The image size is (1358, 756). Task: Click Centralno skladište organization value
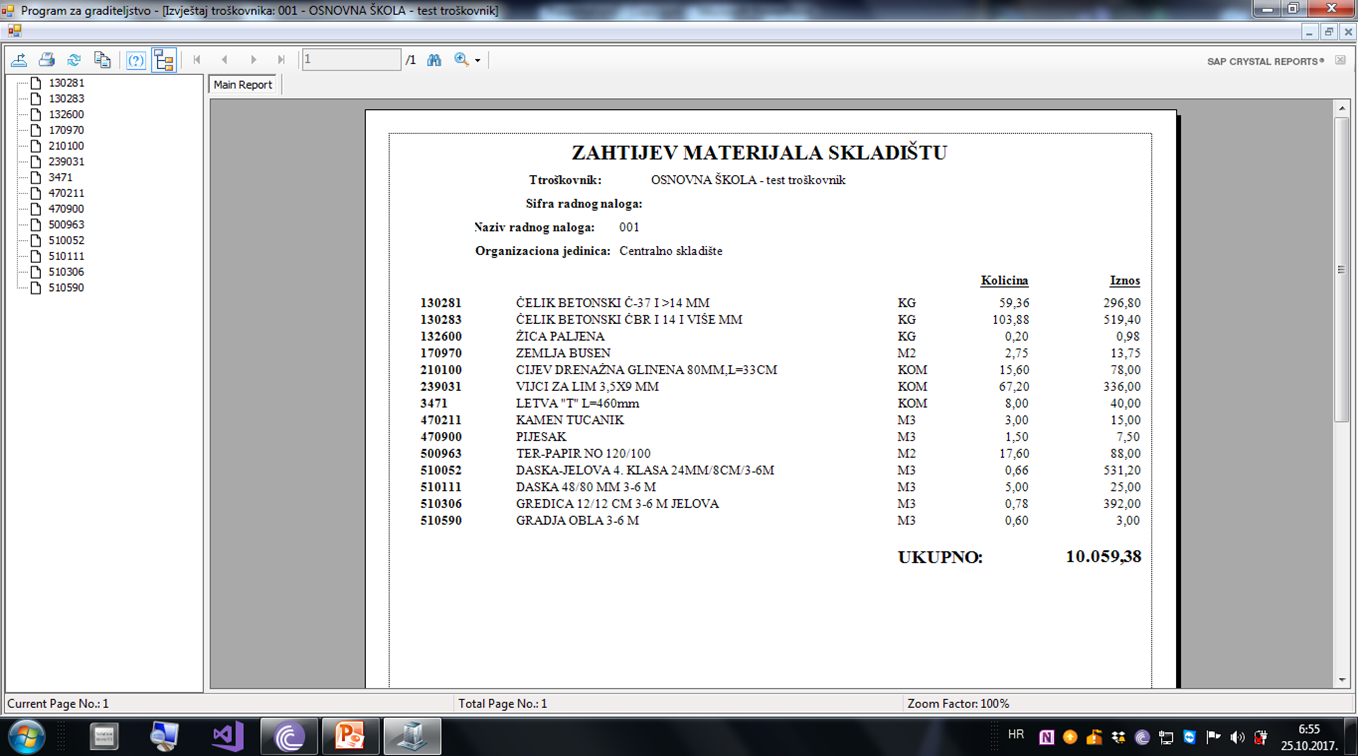670,251
